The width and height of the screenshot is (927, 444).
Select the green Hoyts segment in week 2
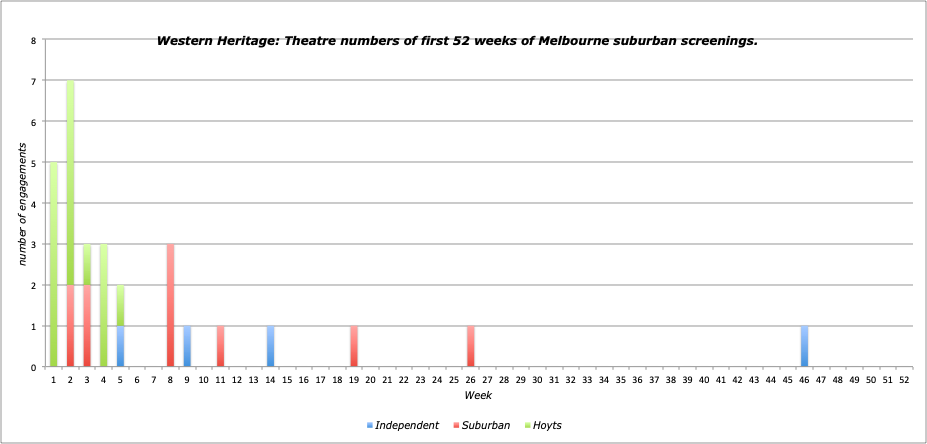(70, 183)
